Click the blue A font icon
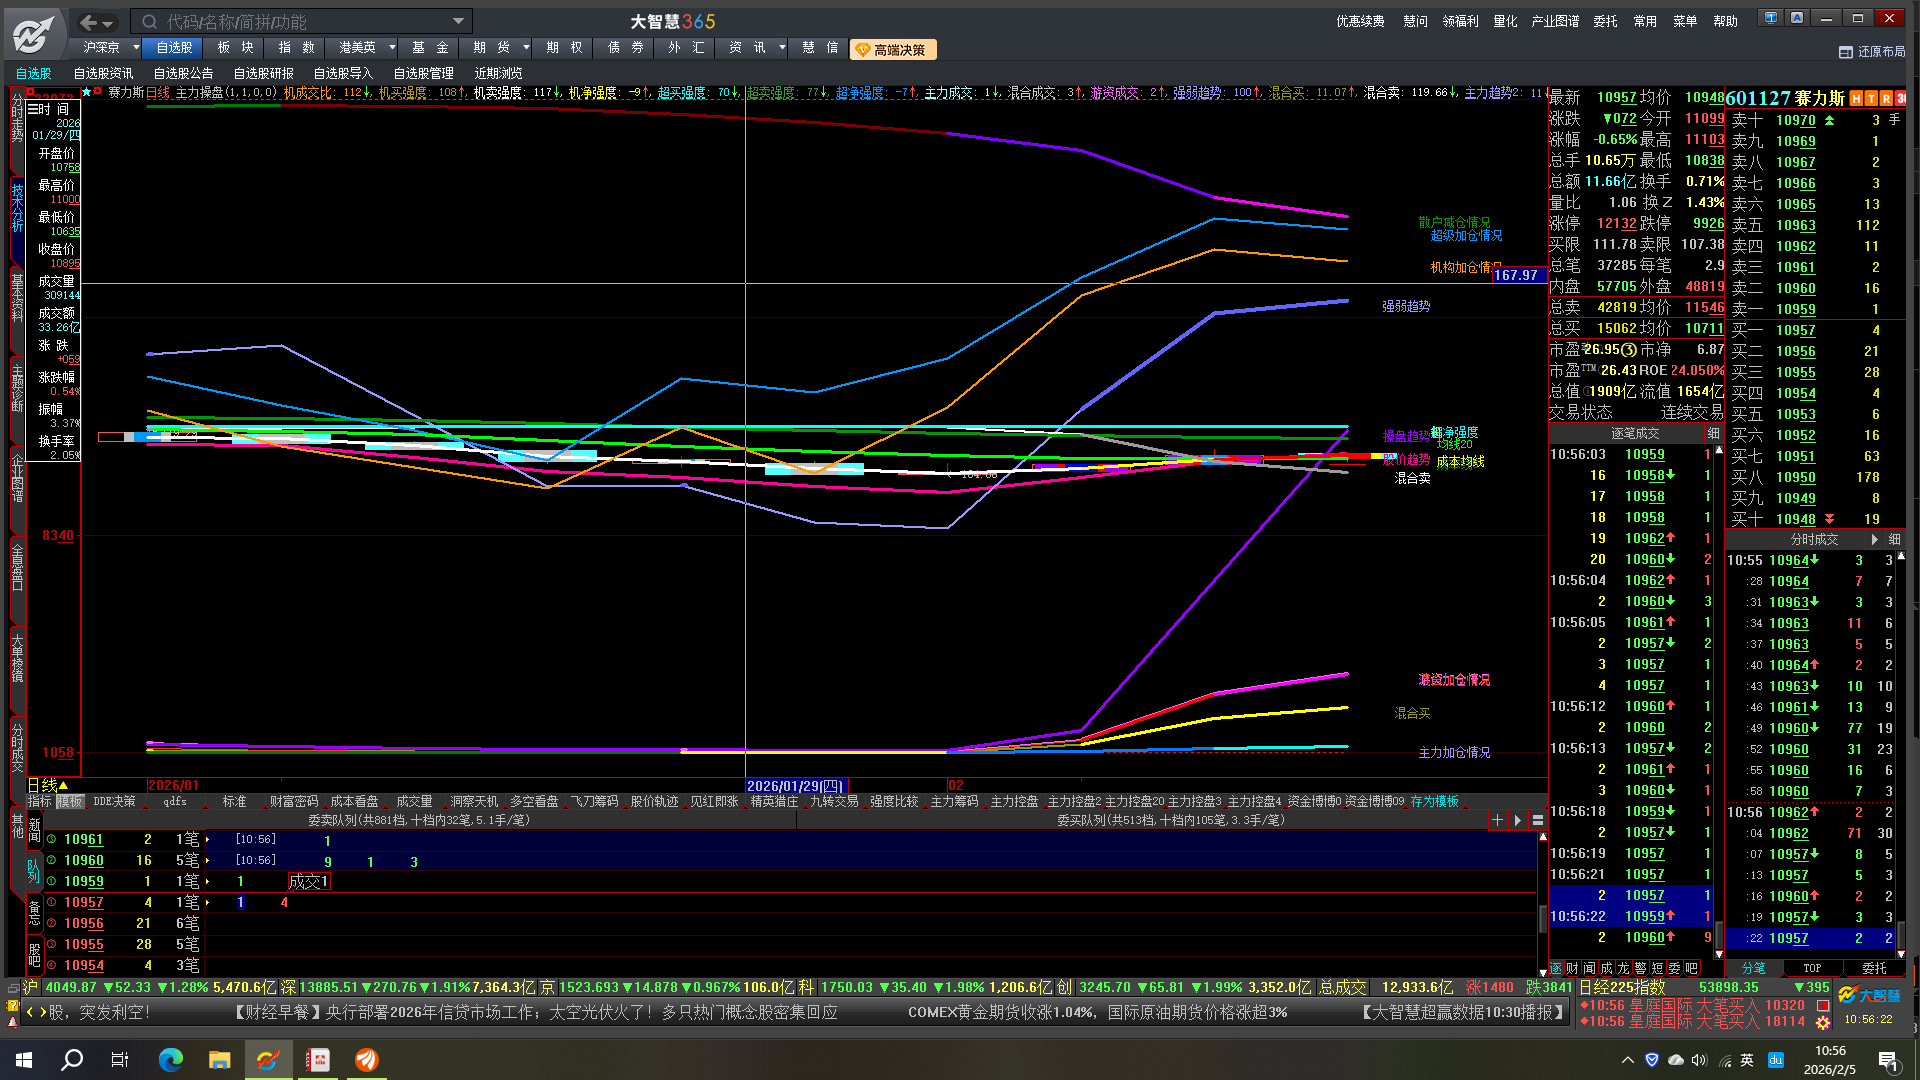The height and width of the screenshot is (1080, 1920). coord(1797,18)
